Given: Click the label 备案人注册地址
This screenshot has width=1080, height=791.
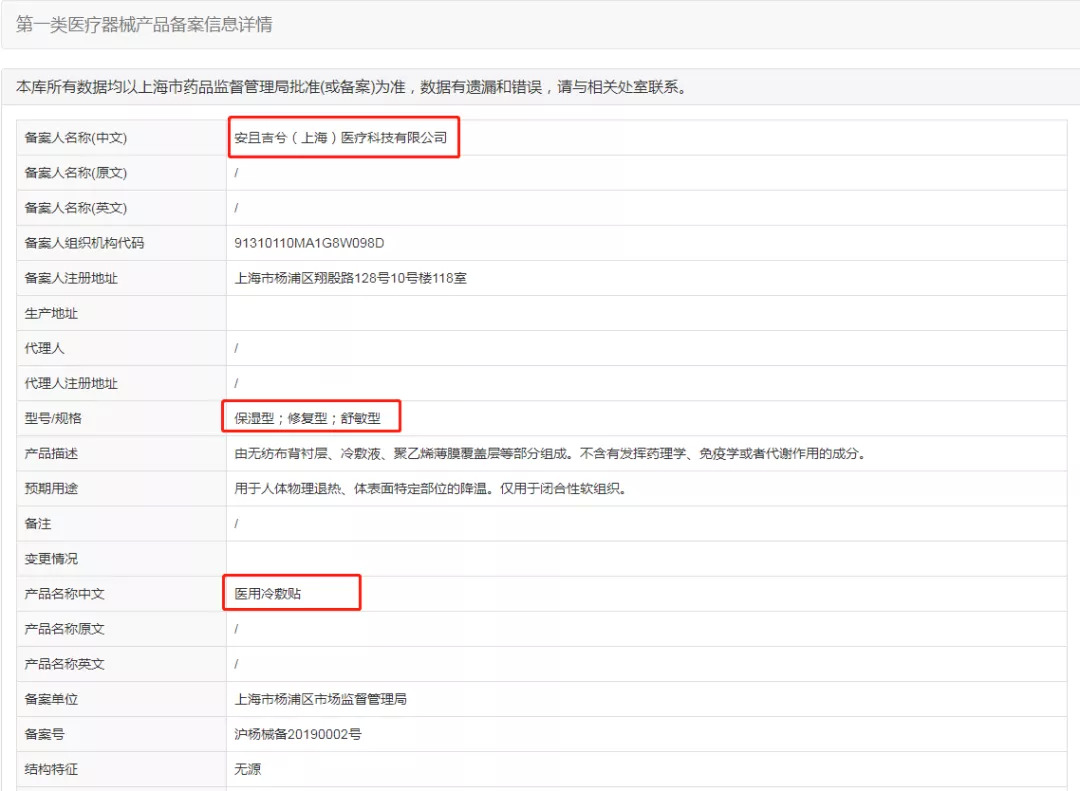Looking at the screenshot, I should point(71,278).
